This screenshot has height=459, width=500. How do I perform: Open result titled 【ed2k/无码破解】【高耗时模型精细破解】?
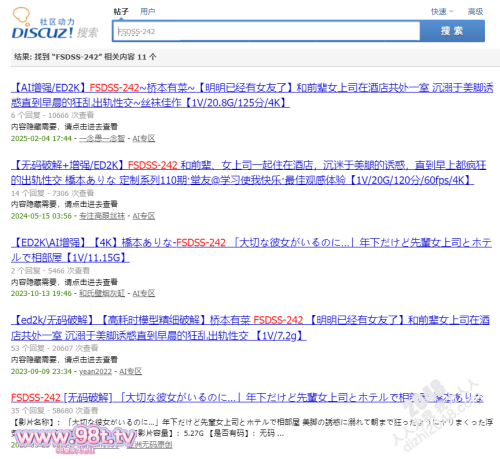[x=250, y=327]
